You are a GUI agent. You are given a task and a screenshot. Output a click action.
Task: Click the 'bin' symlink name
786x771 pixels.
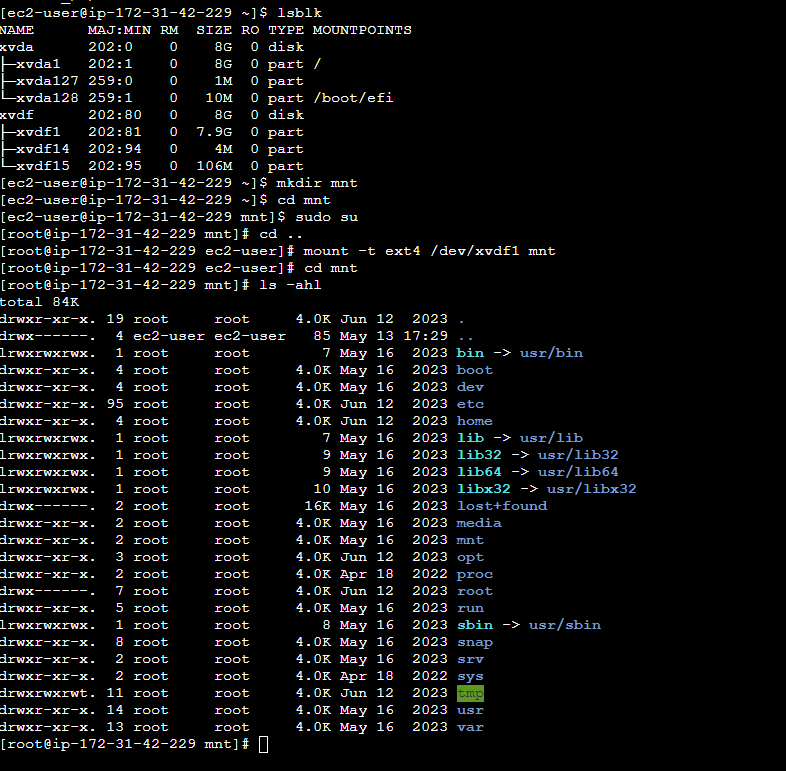(x=470, y=353)
